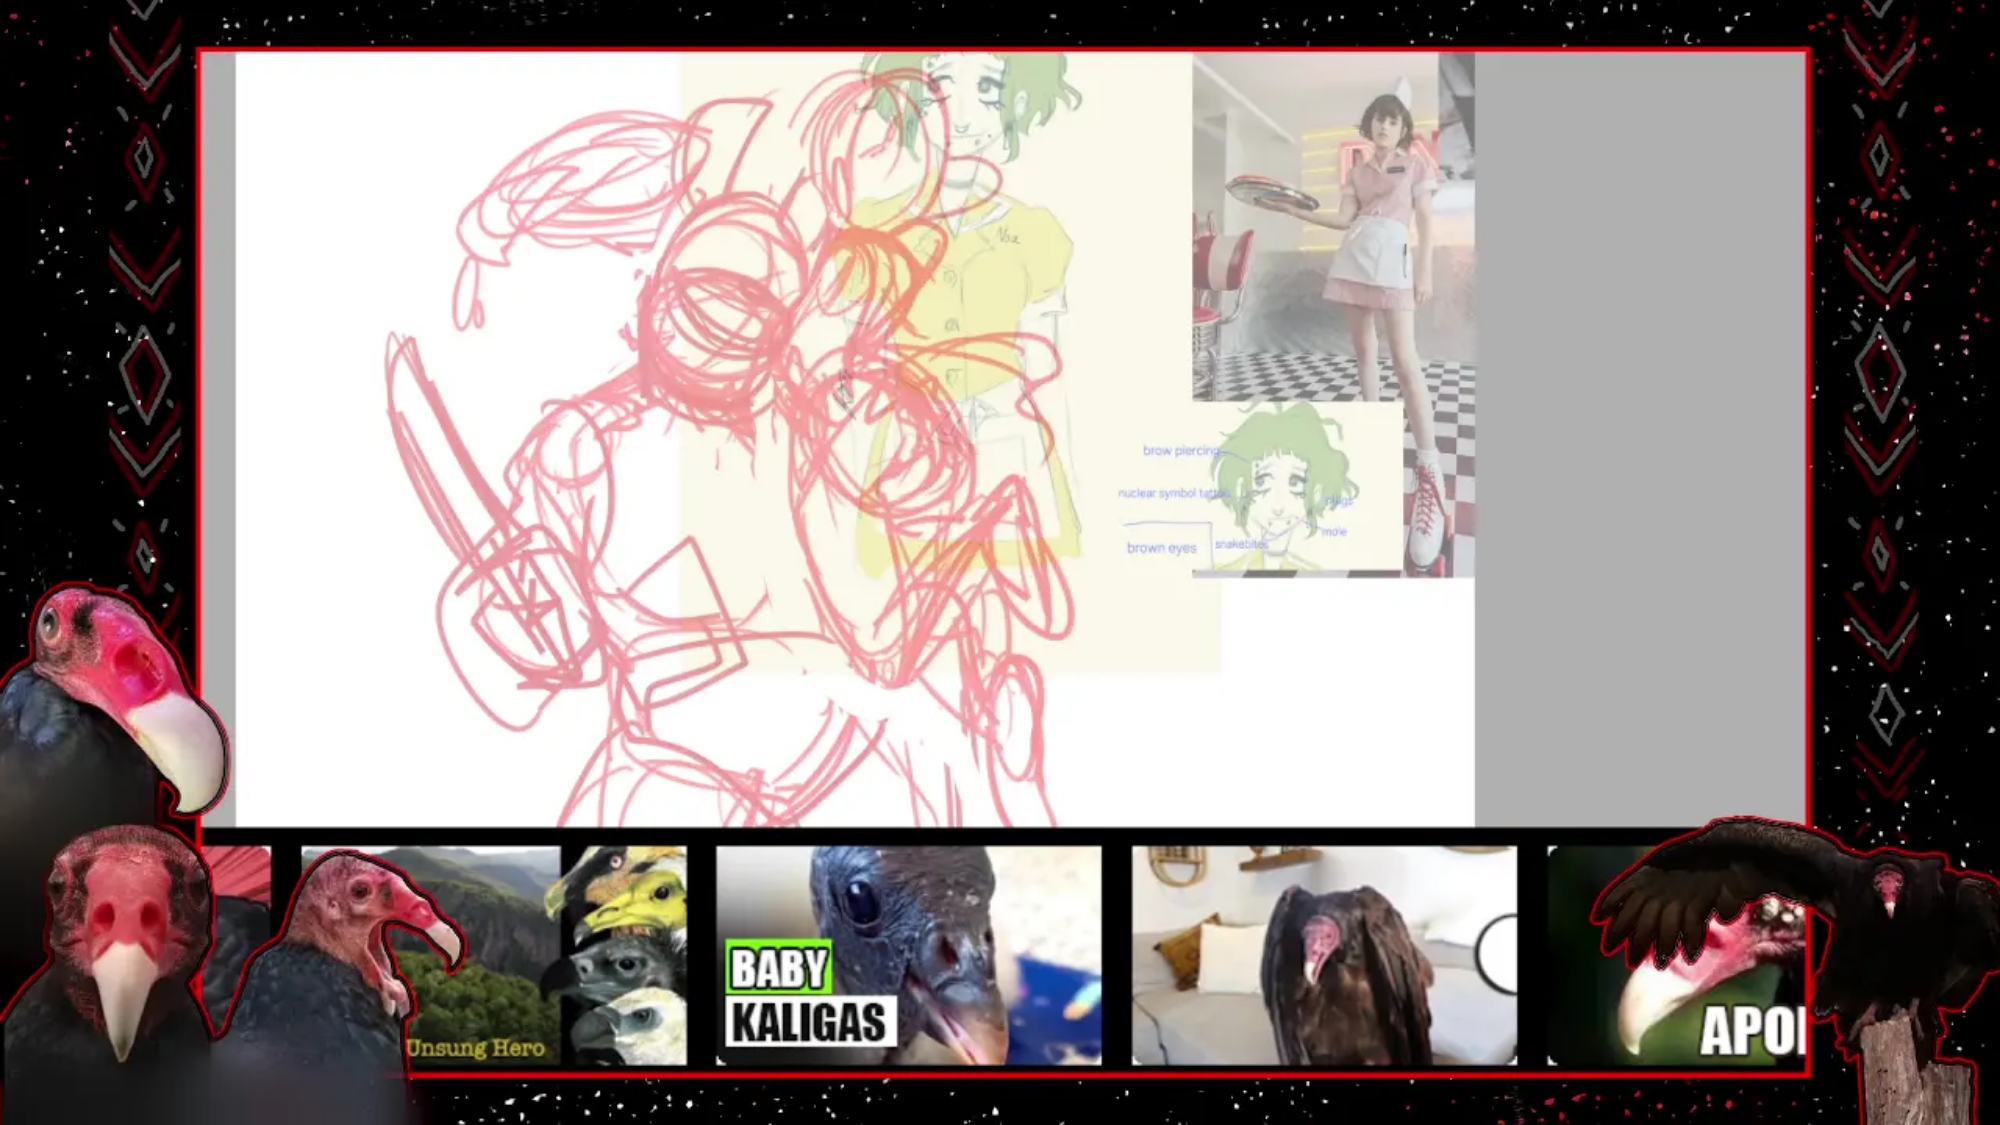Select the vulture-on-couch video thumbnail
Screen dimensions: 2000x1125
click(x=1322, y=955)
